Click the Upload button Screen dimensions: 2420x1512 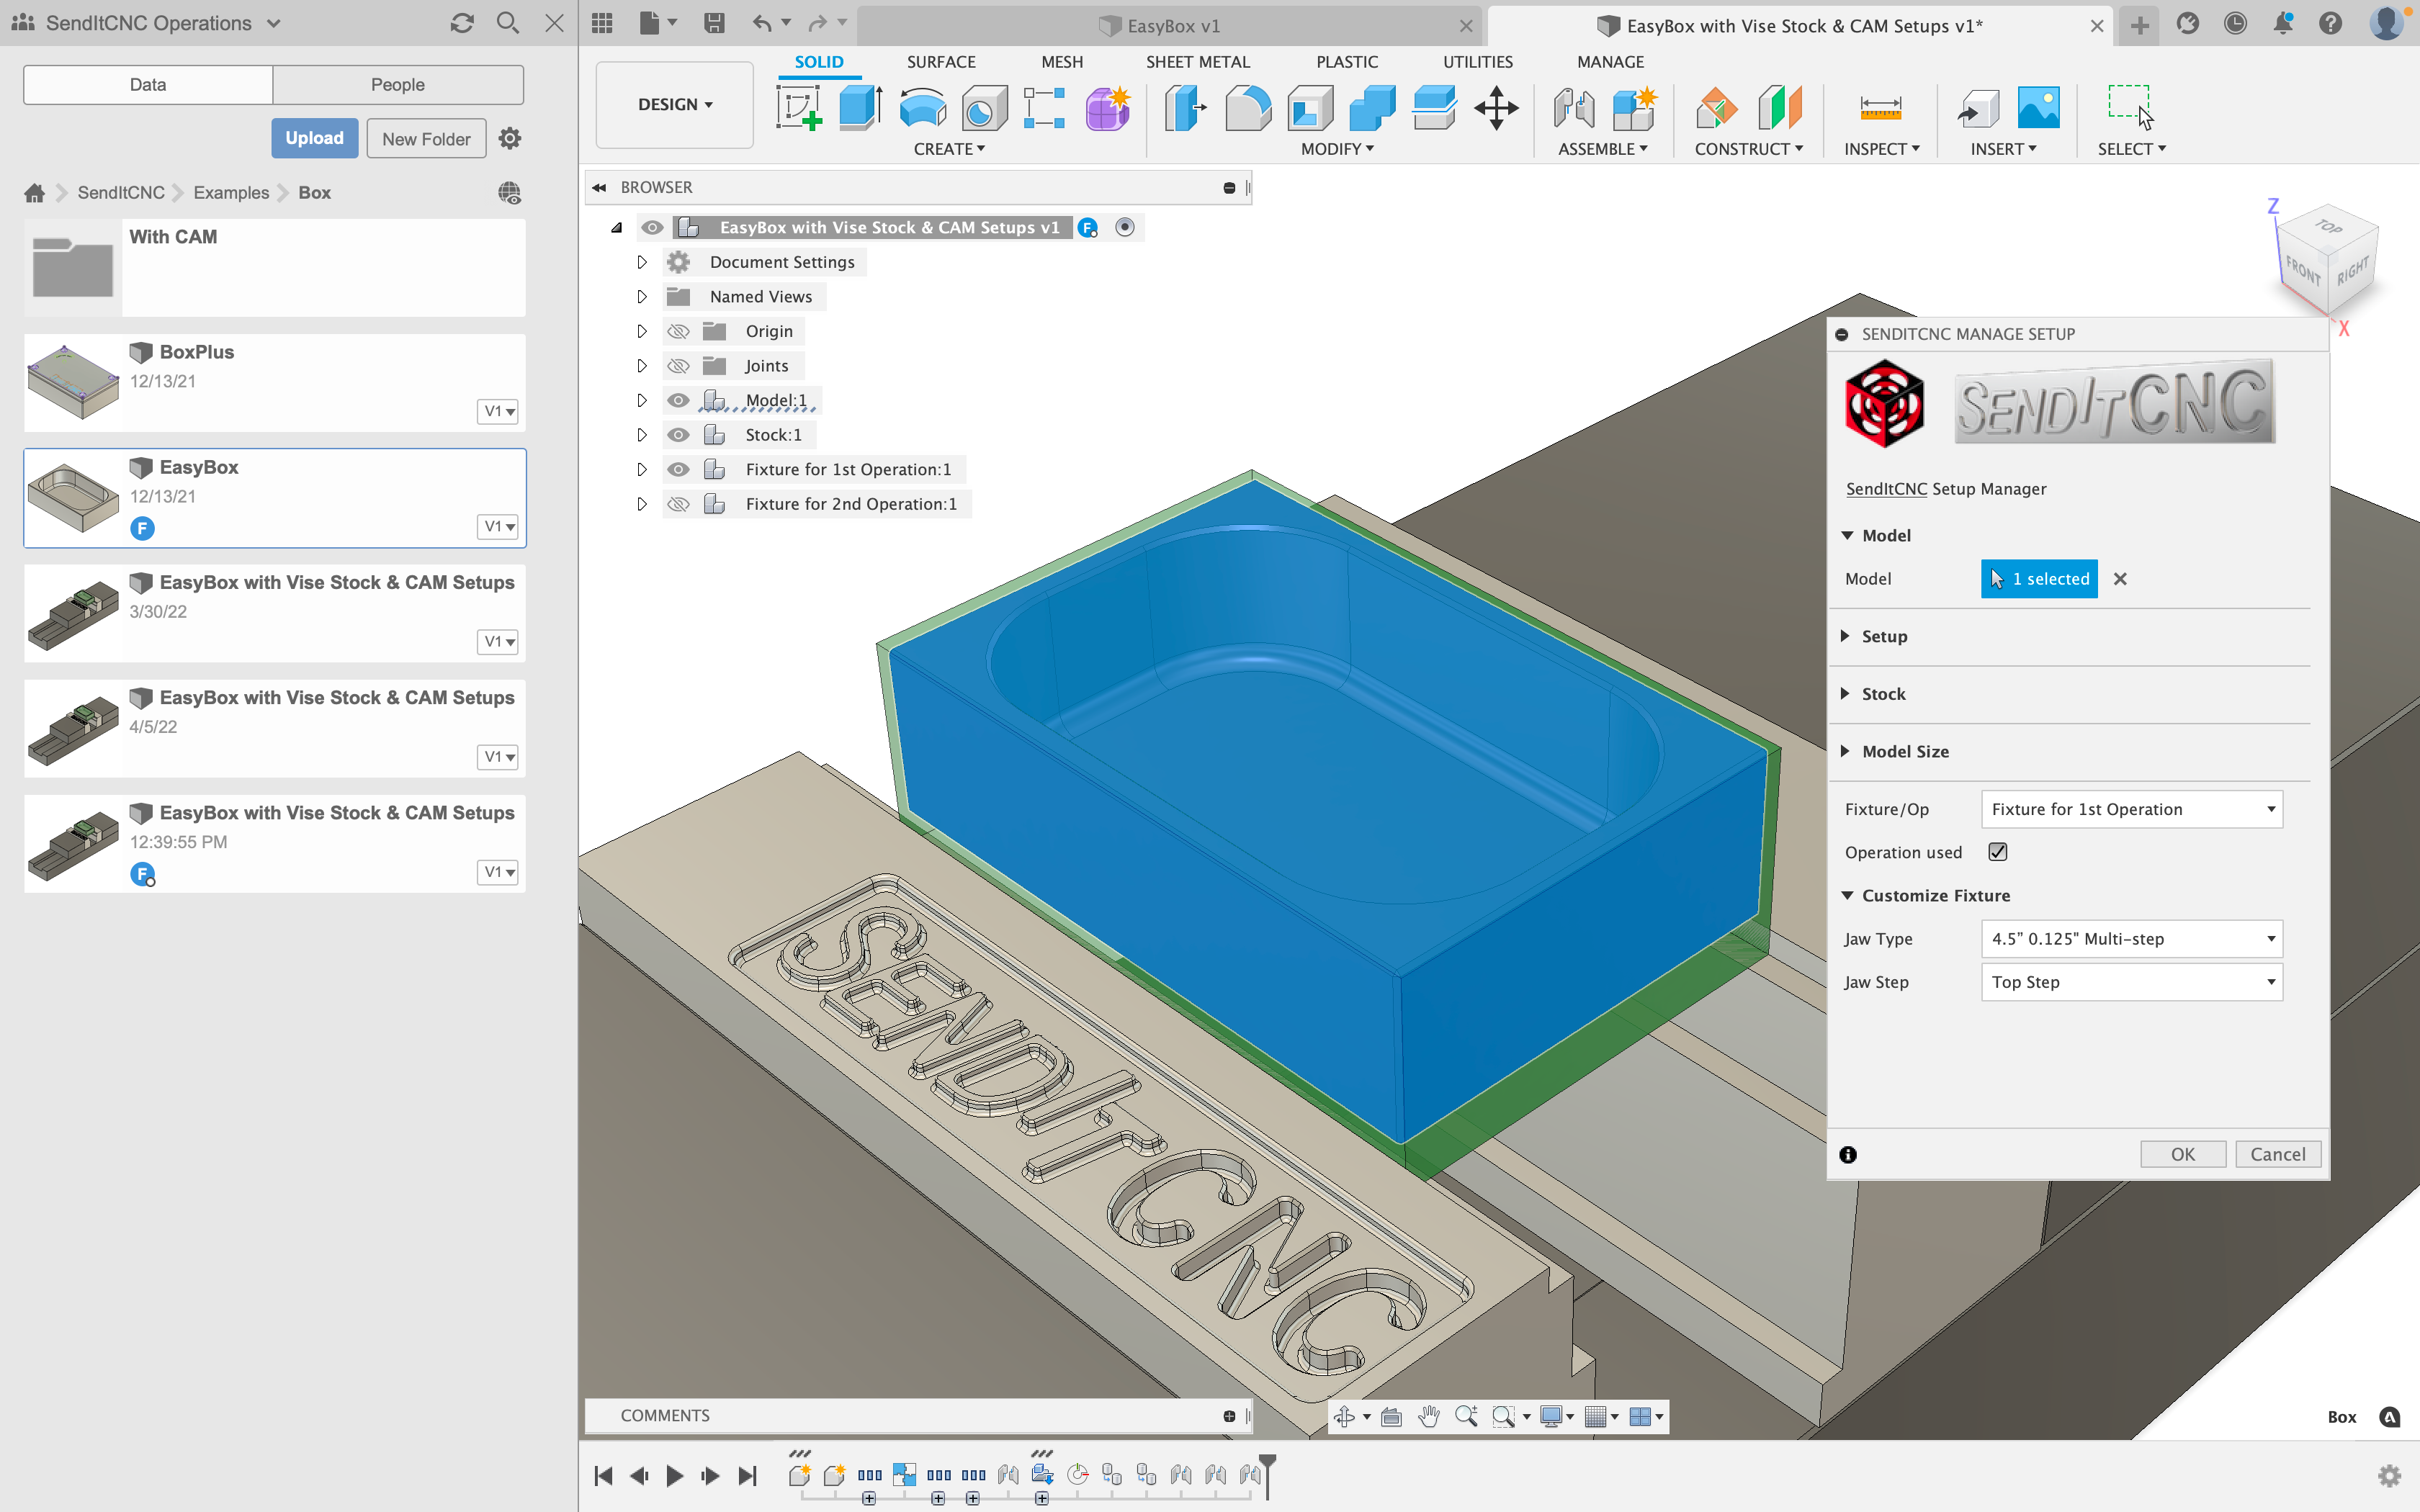[314, 138]
